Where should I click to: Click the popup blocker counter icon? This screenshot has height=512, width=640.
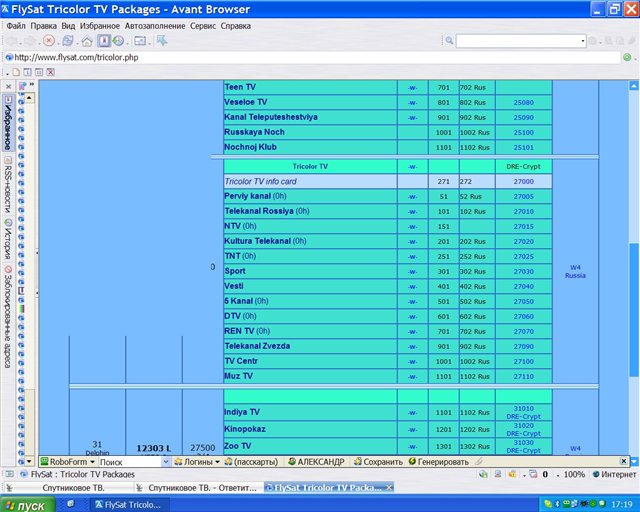[x=533, y=474]
